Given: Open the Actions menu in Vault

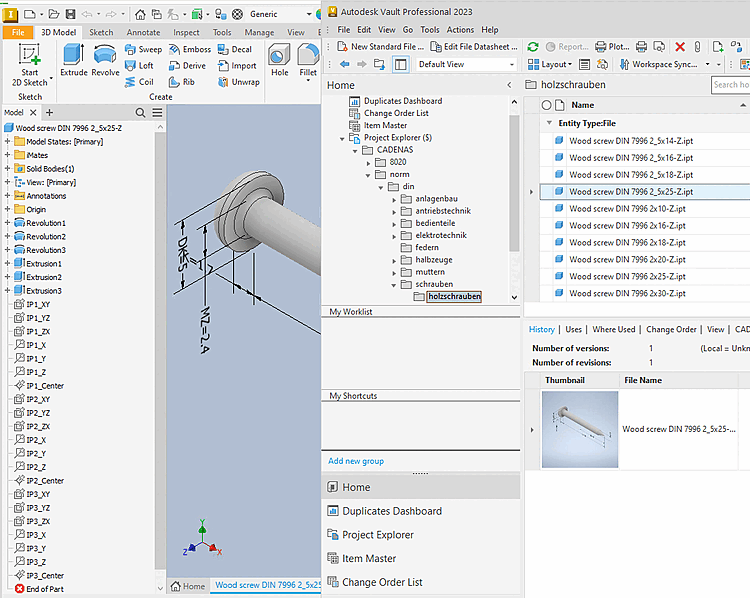Looking at the screenshot, I should click(460, 30).
